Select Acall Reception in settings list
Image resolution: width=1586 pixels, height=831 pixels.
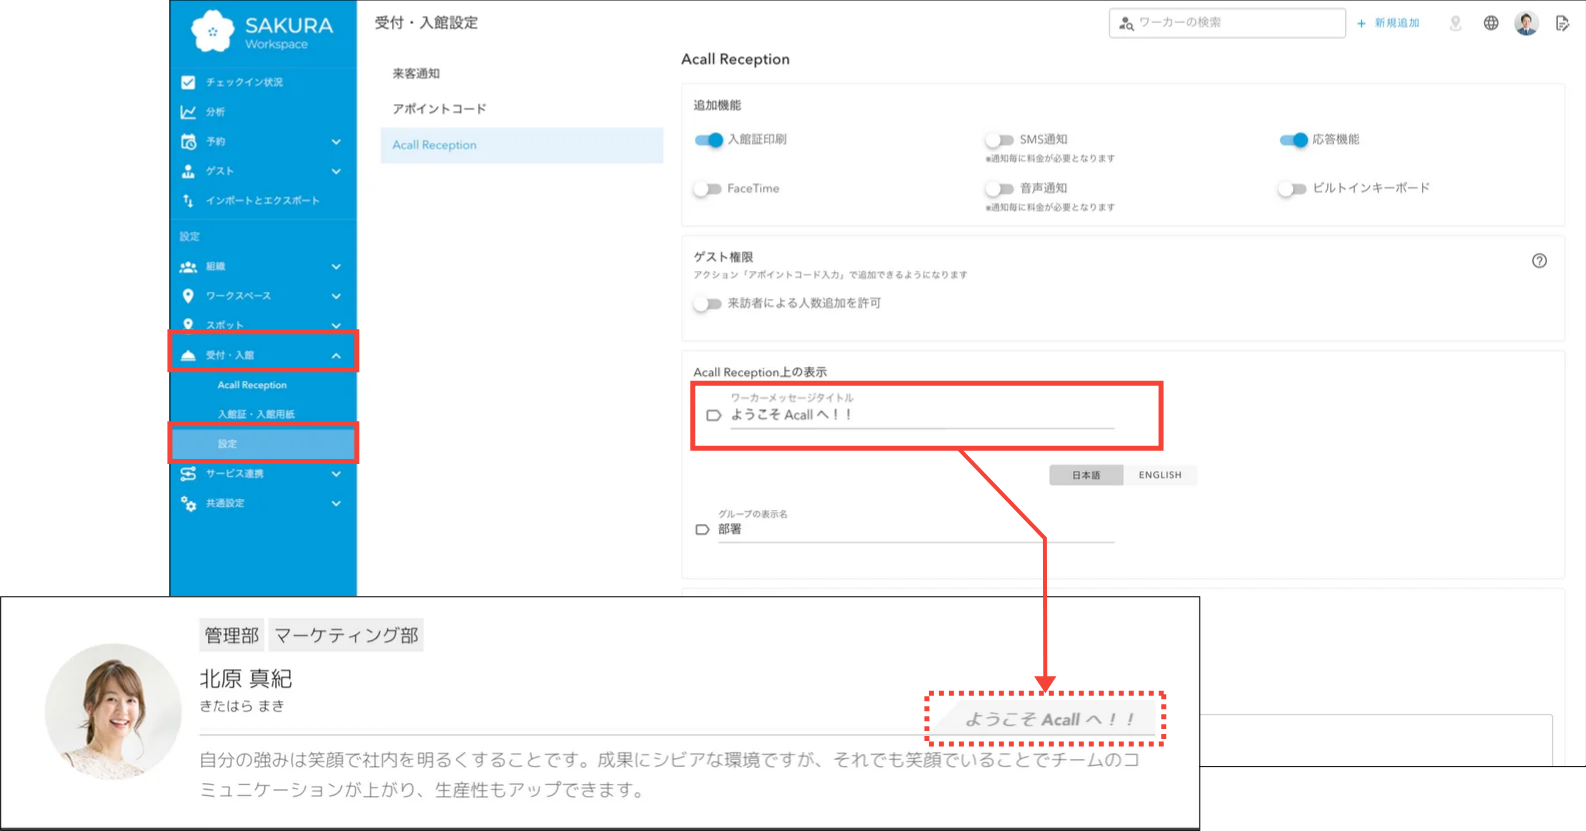coord(521,145)
